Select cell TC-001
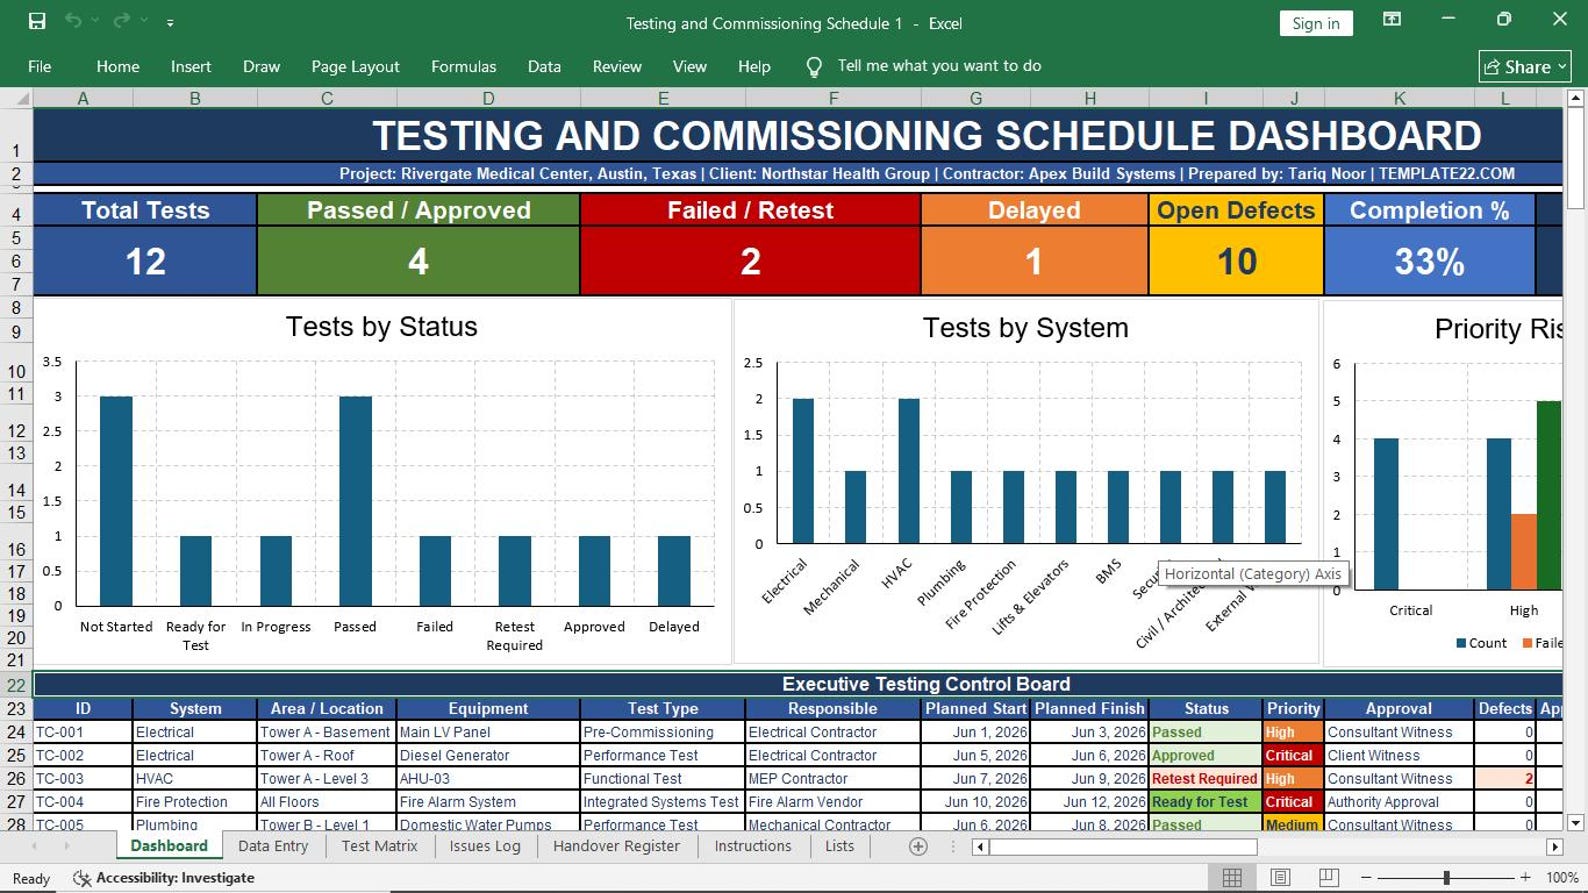1588x893 pixels. click(x=83, y=732)
